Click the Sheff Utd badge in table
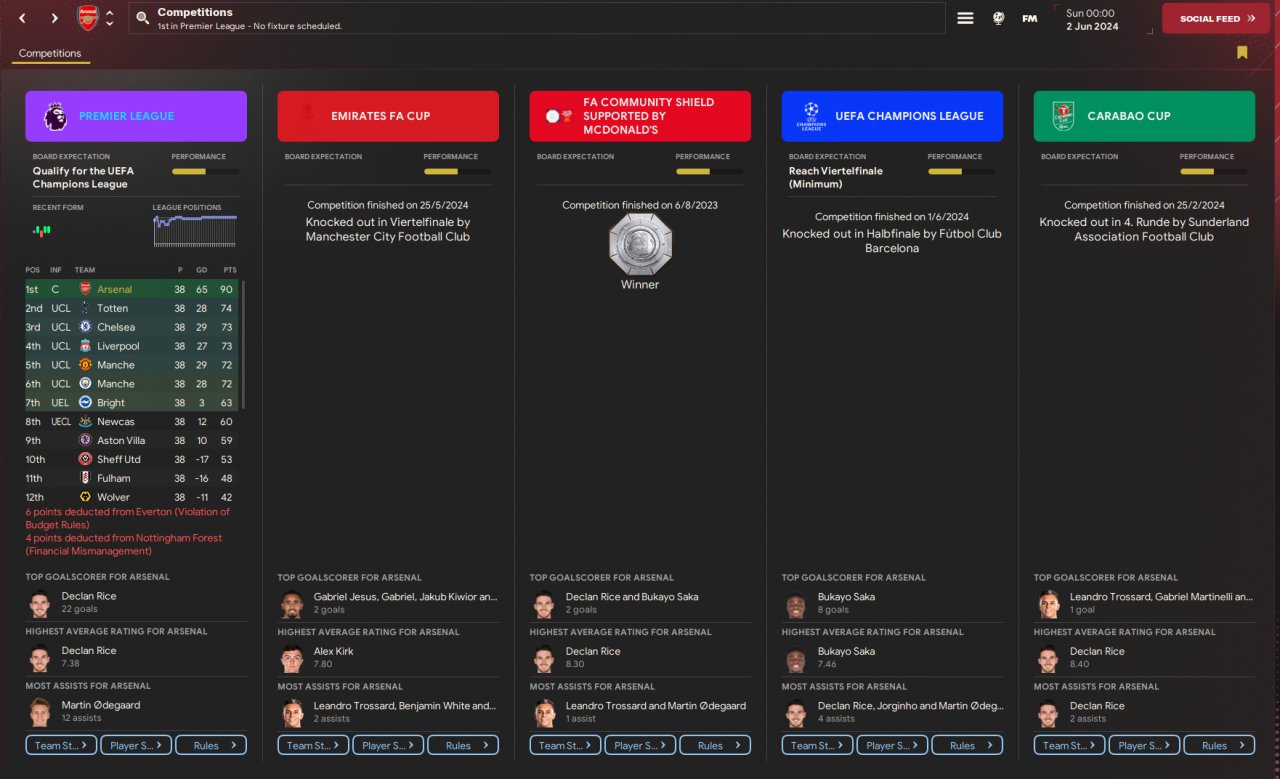Image resolution: width=1280 pixels, height=779 pixels. (x=85, y=459)
